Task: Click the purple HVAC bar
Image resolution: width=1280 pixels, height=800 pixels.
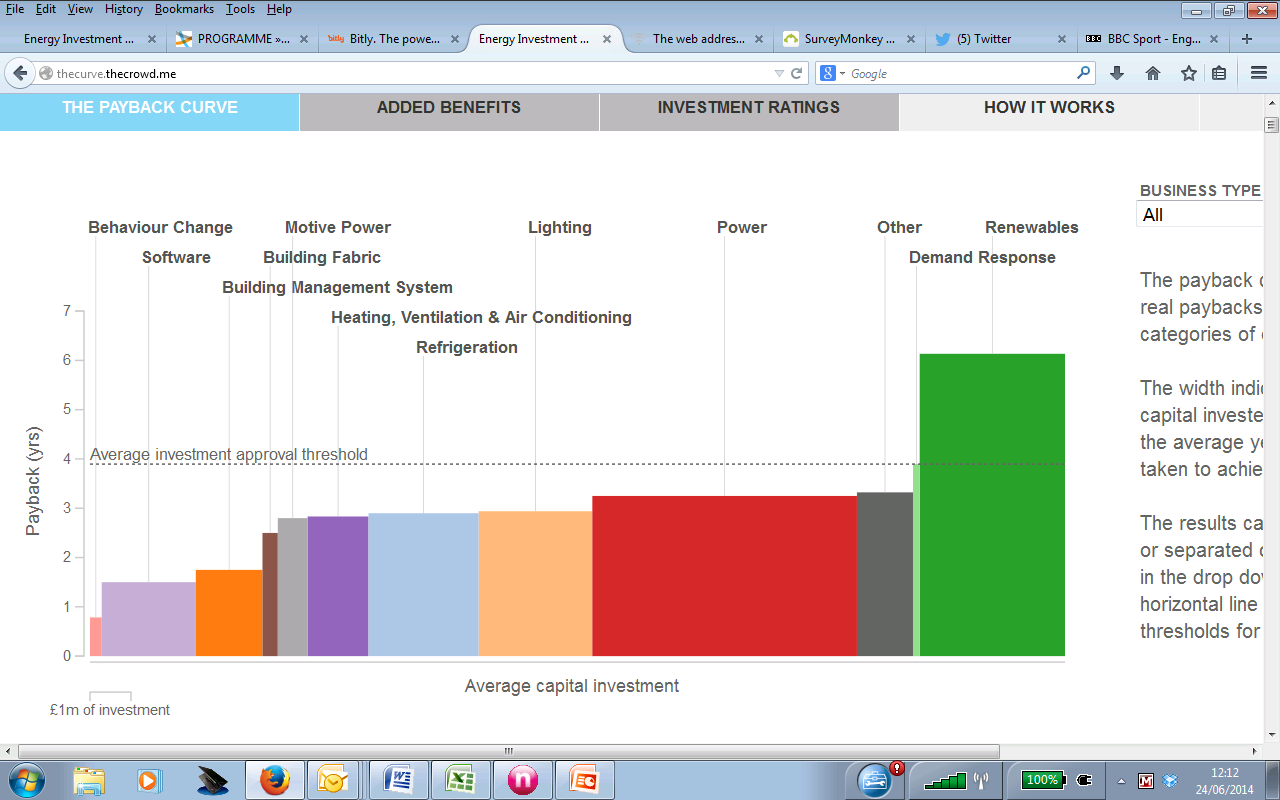Action: click(x=338, y=586)
